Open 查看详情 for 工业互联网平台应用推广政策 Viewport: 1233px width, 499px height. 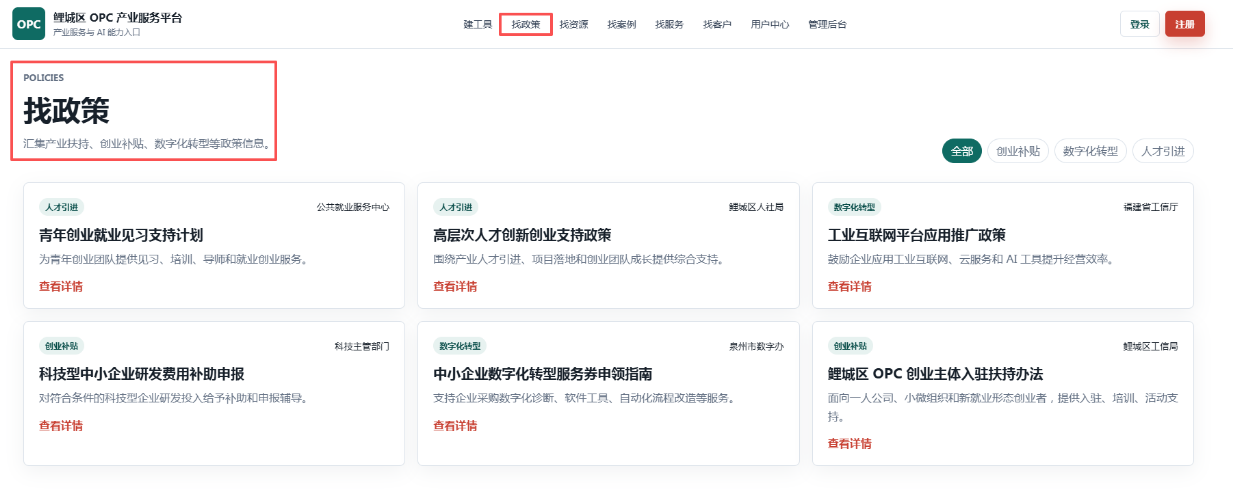pyautogui.click(x=850, y=287)
